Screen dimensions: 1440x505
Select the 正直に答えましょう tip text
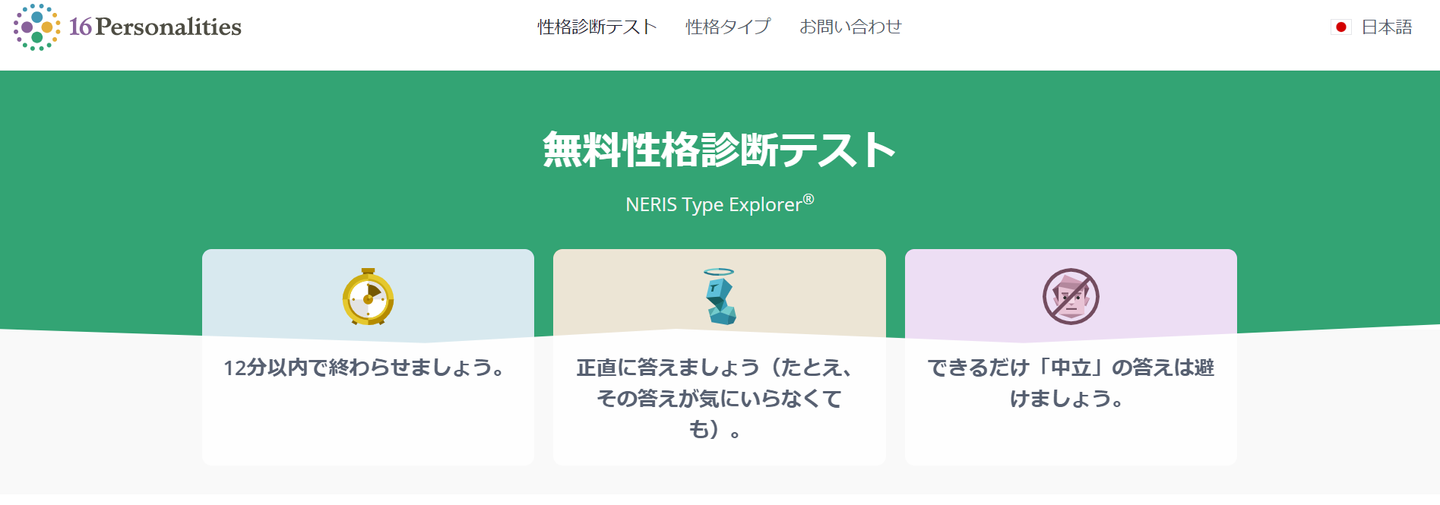tap(719, 400)
